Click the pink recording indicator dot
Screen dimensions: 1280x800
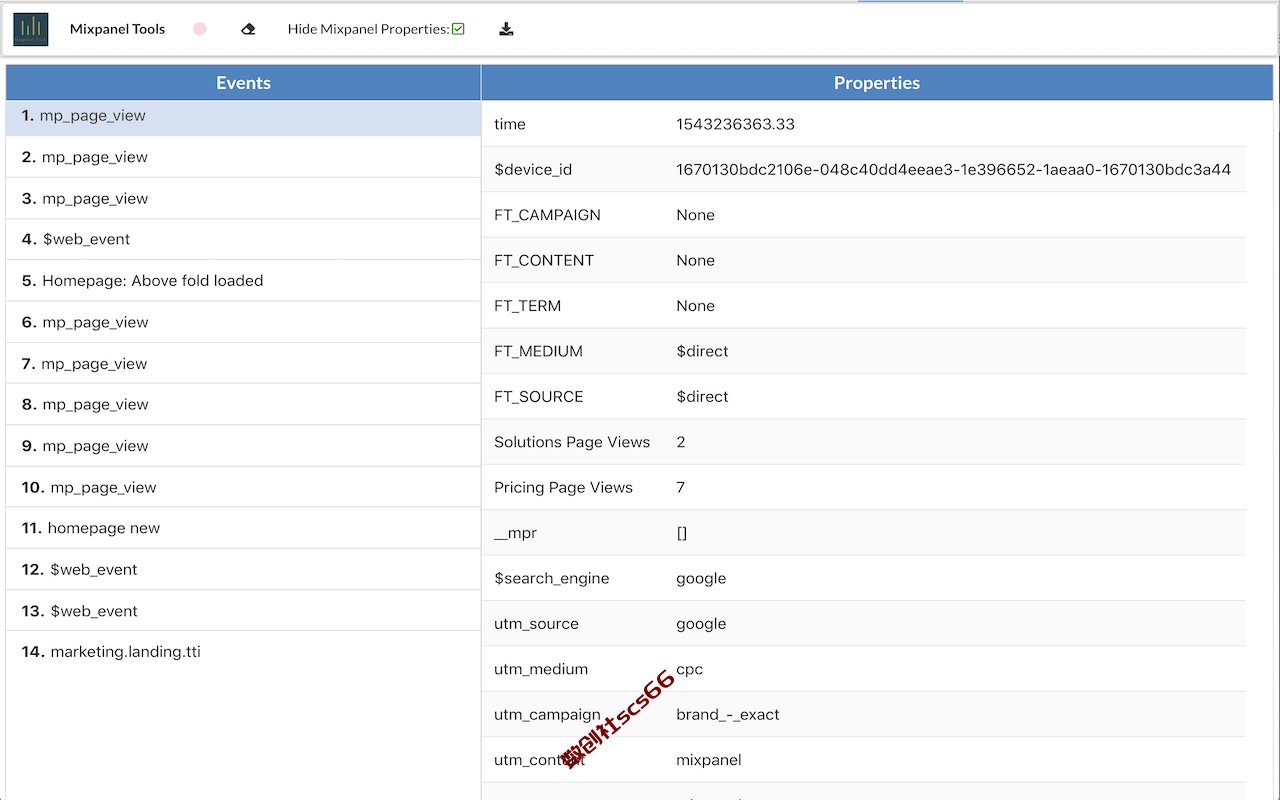point(200,29)
